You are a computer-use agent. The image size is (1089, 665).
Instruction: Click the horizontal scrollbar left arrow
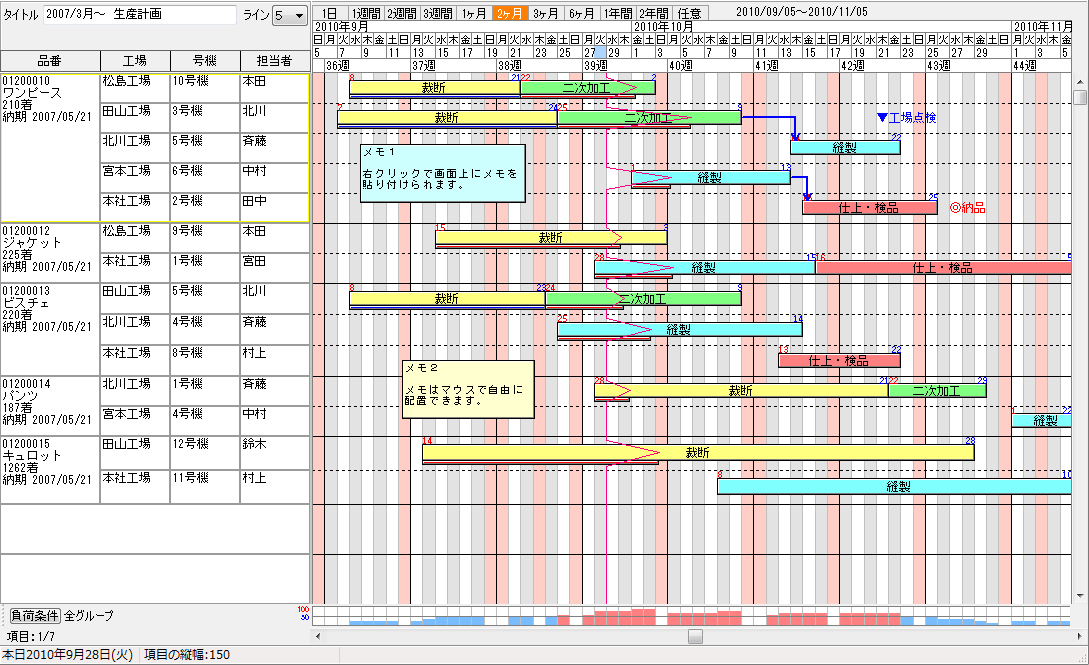tap(319, 636)
